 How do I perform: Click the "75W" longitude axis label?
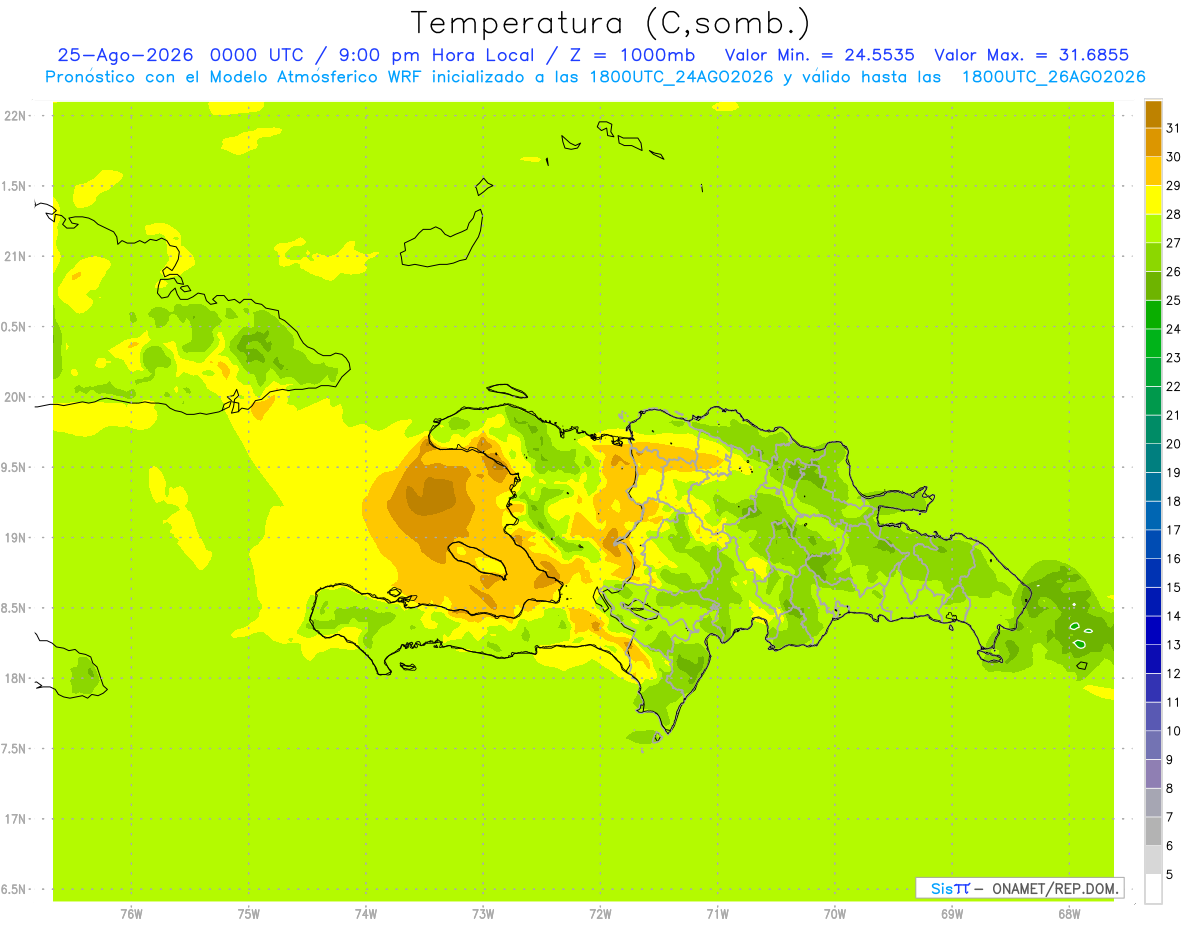[249, 913]
